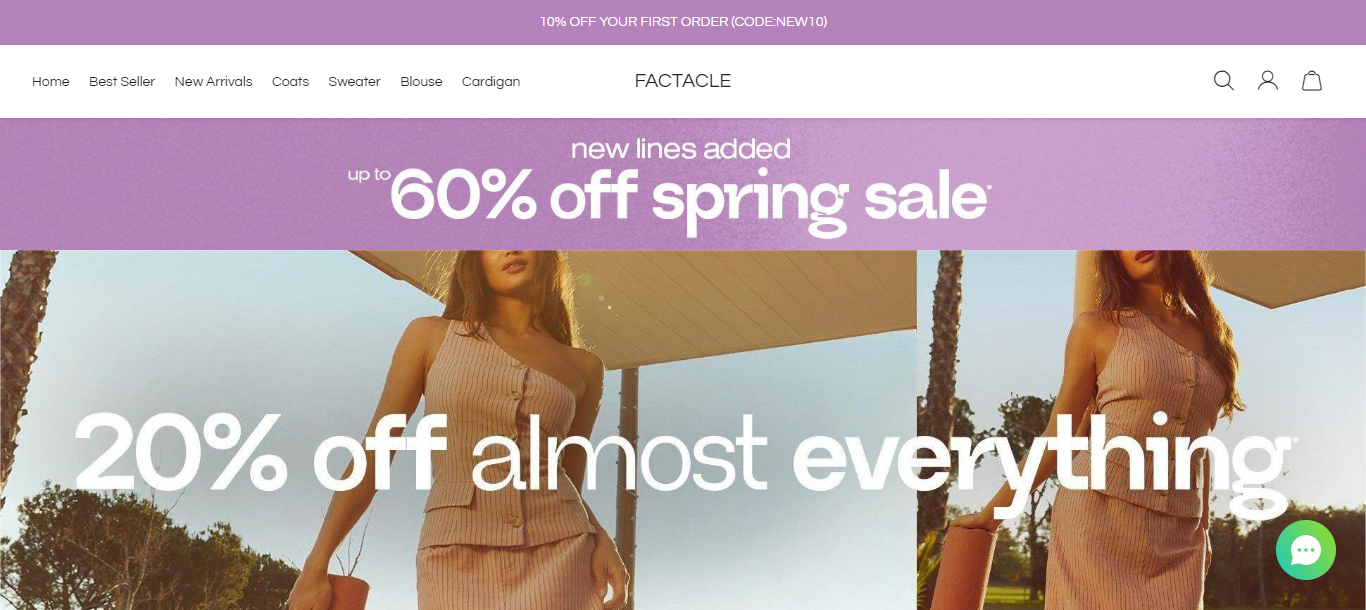The image size is (1366, 610).
Task: Click the bold '20% off' hero text
Action: (261, 452)
